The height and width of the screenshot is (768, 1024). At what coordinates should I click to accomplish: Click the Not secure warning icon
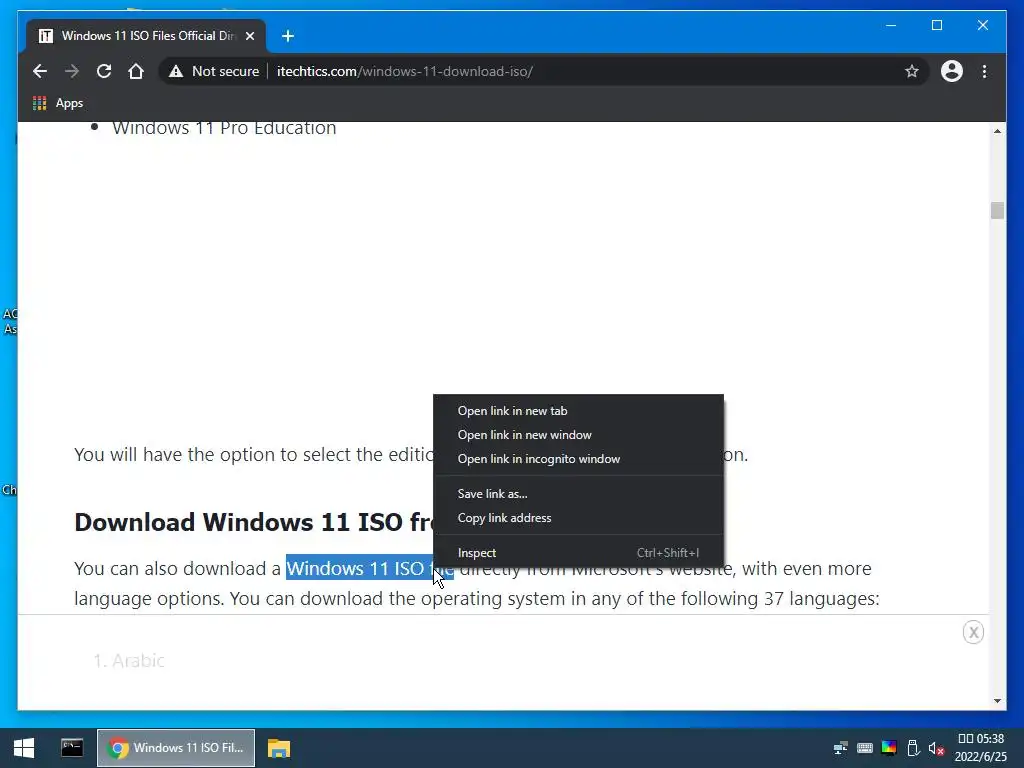[176, 71]
